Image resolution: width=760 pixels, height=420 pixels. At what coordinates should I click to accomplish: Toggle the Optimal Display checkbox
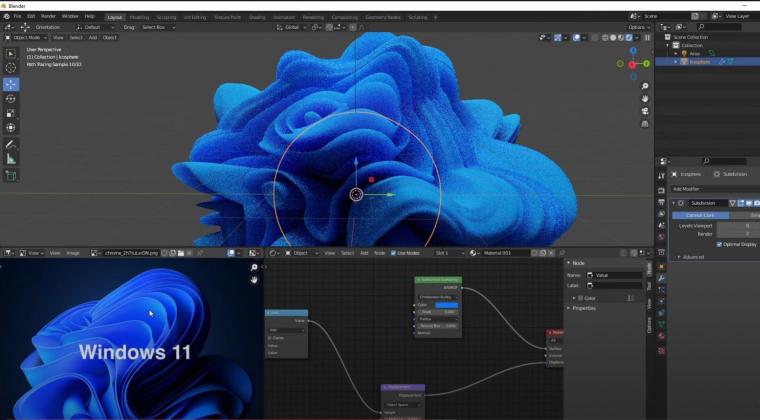pyautogui.click(x=719, y=244)
